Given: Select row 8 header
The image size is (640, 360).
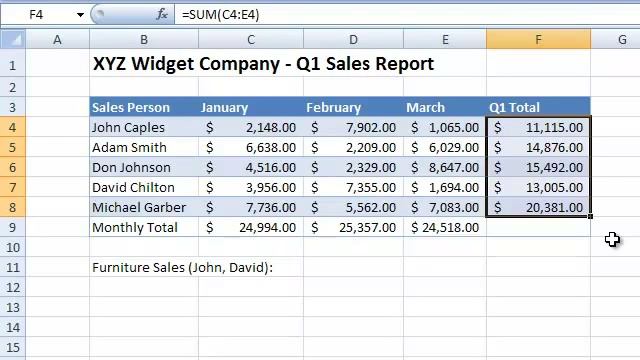Looking at the screenshot, I should pyautogui.click(x=13, y=207).
